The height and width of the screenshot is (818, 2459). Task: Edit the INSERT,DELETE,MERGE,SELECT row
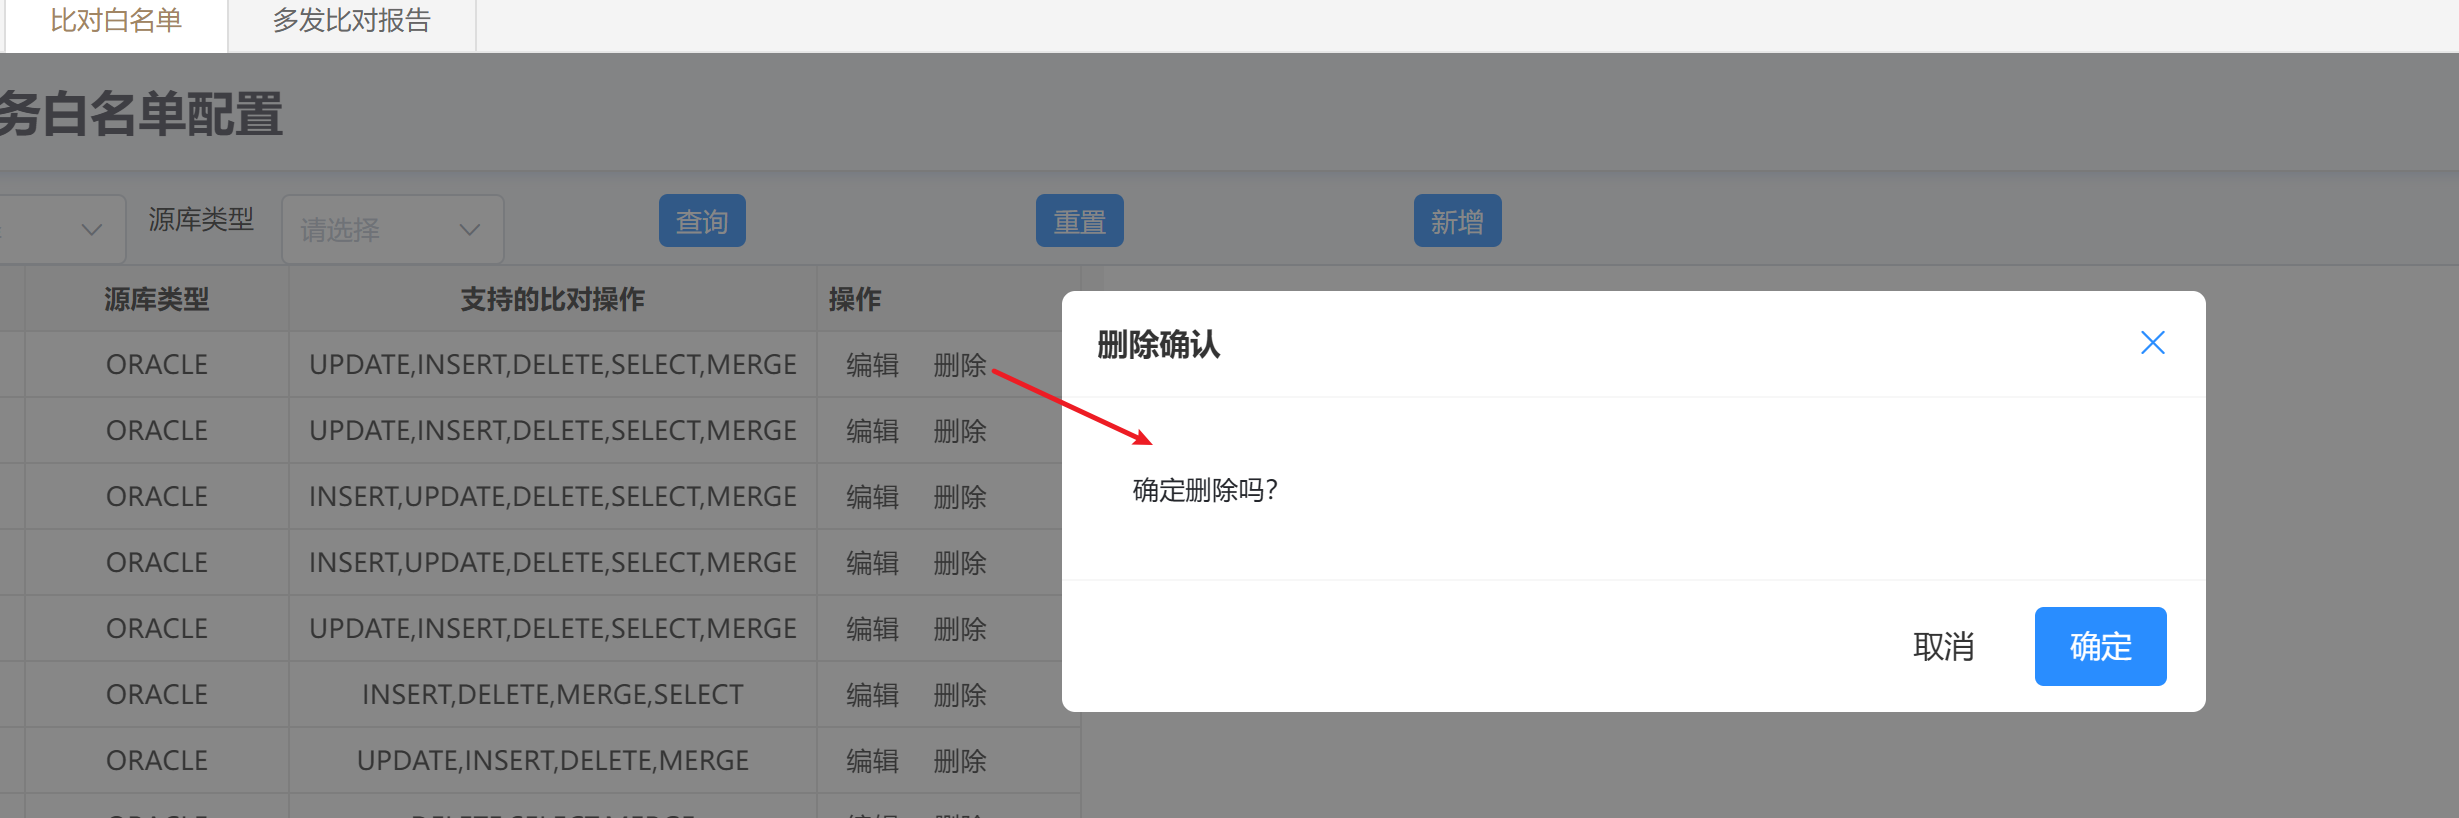(x=872, y=695)
